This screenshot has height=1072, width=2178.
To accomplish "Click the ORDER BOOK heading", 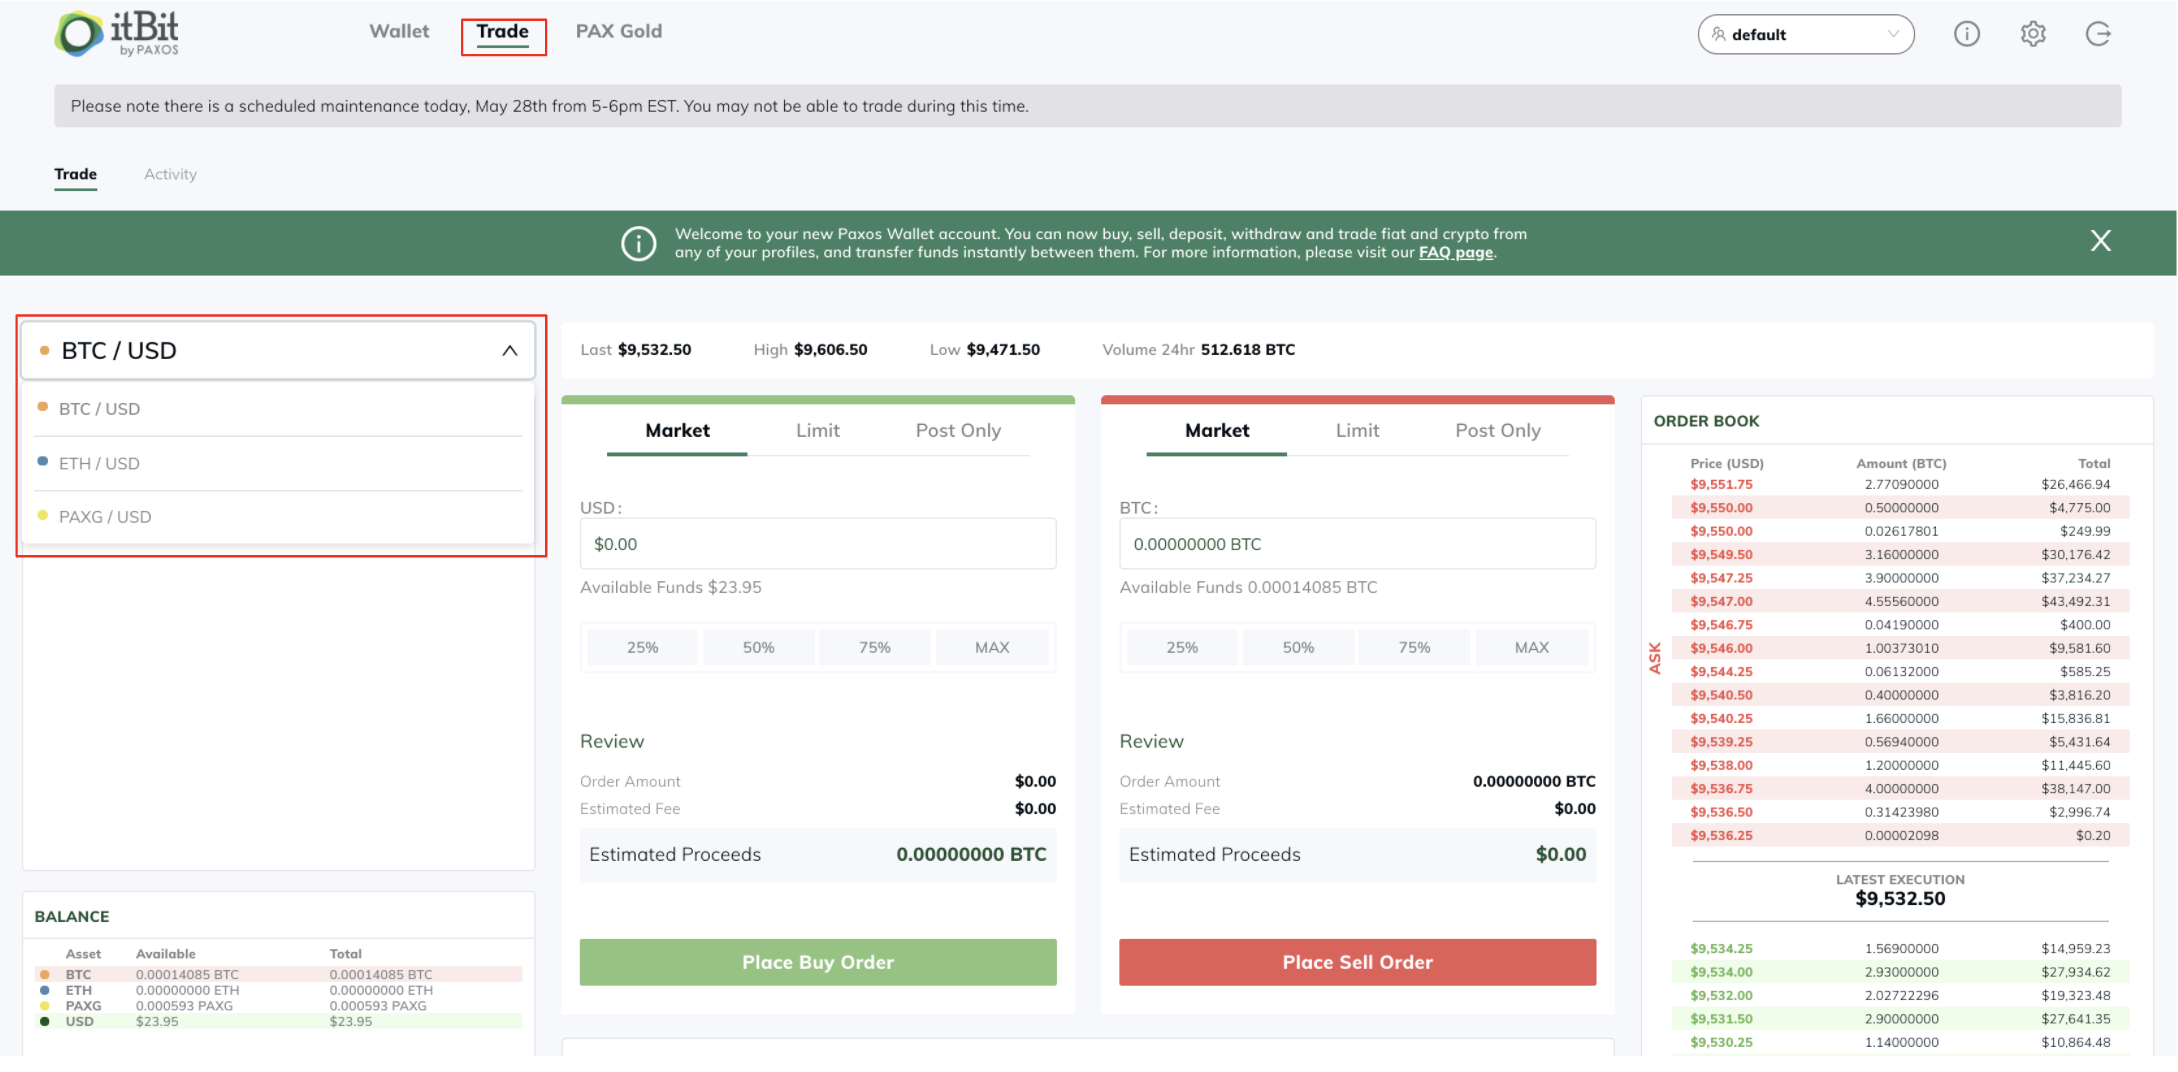I will tap(1706, 422).
